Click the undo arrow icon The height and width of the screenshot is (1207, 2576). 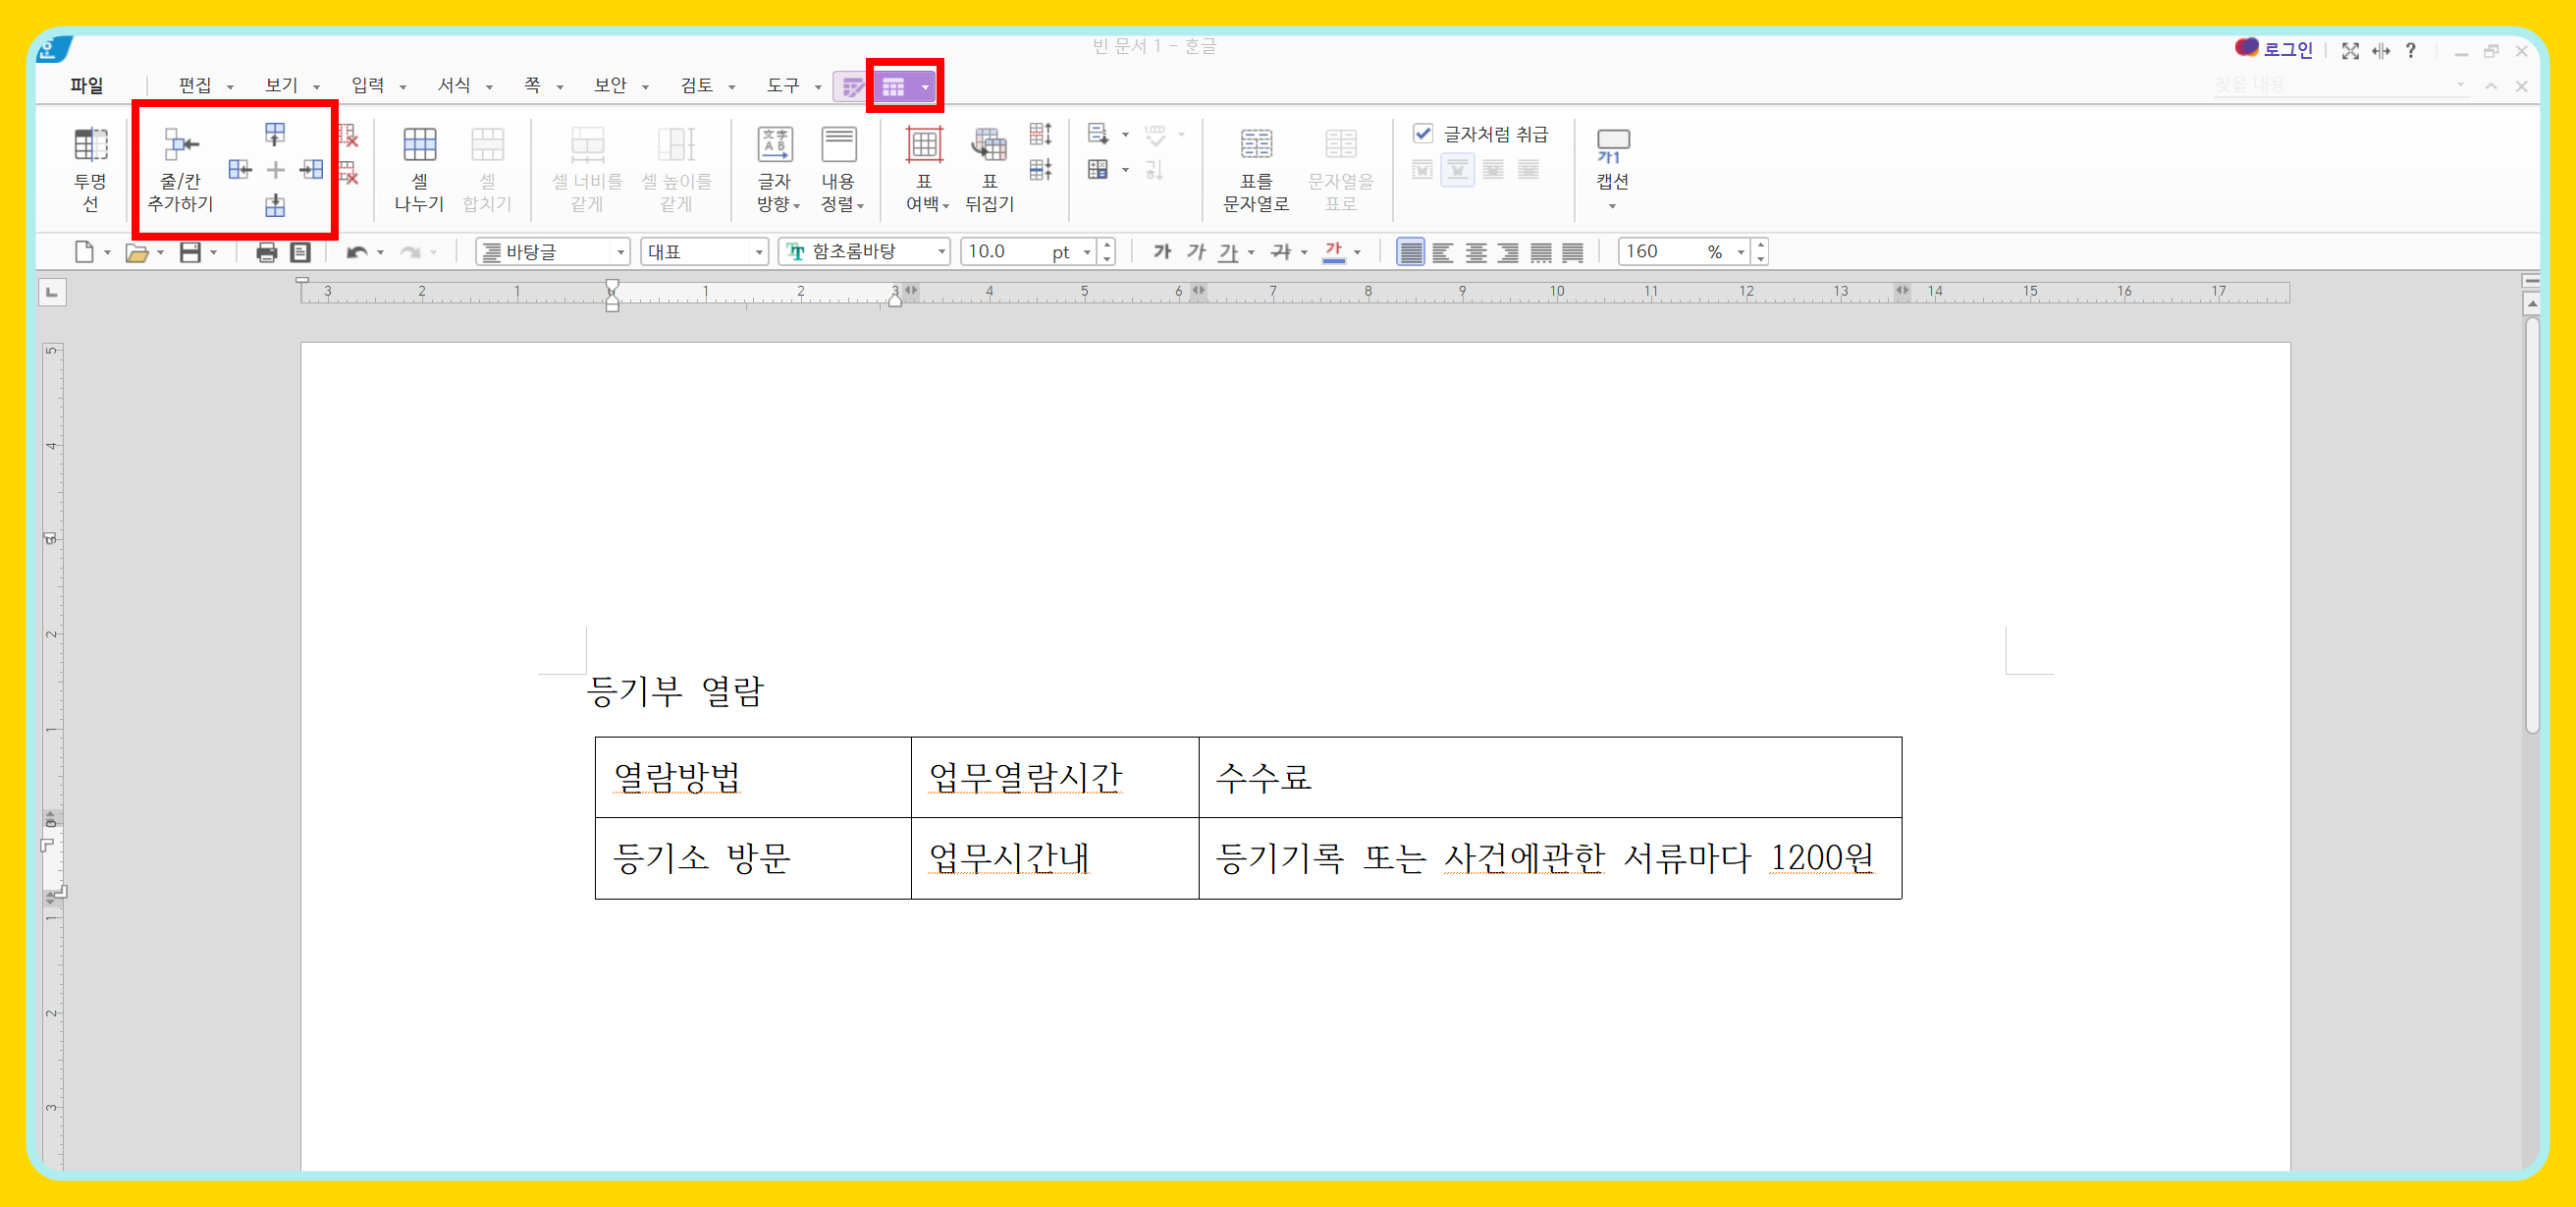(356, 252)
